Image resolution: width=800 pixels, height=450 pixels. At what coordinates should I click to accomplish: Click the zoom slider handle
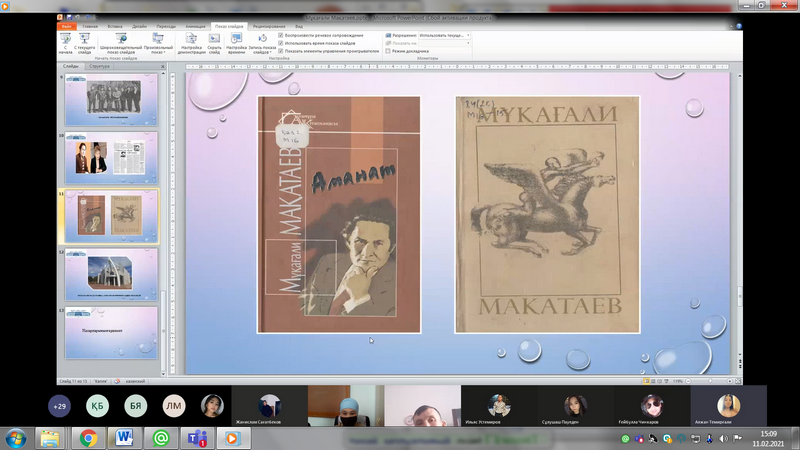[x=710, y=381]
